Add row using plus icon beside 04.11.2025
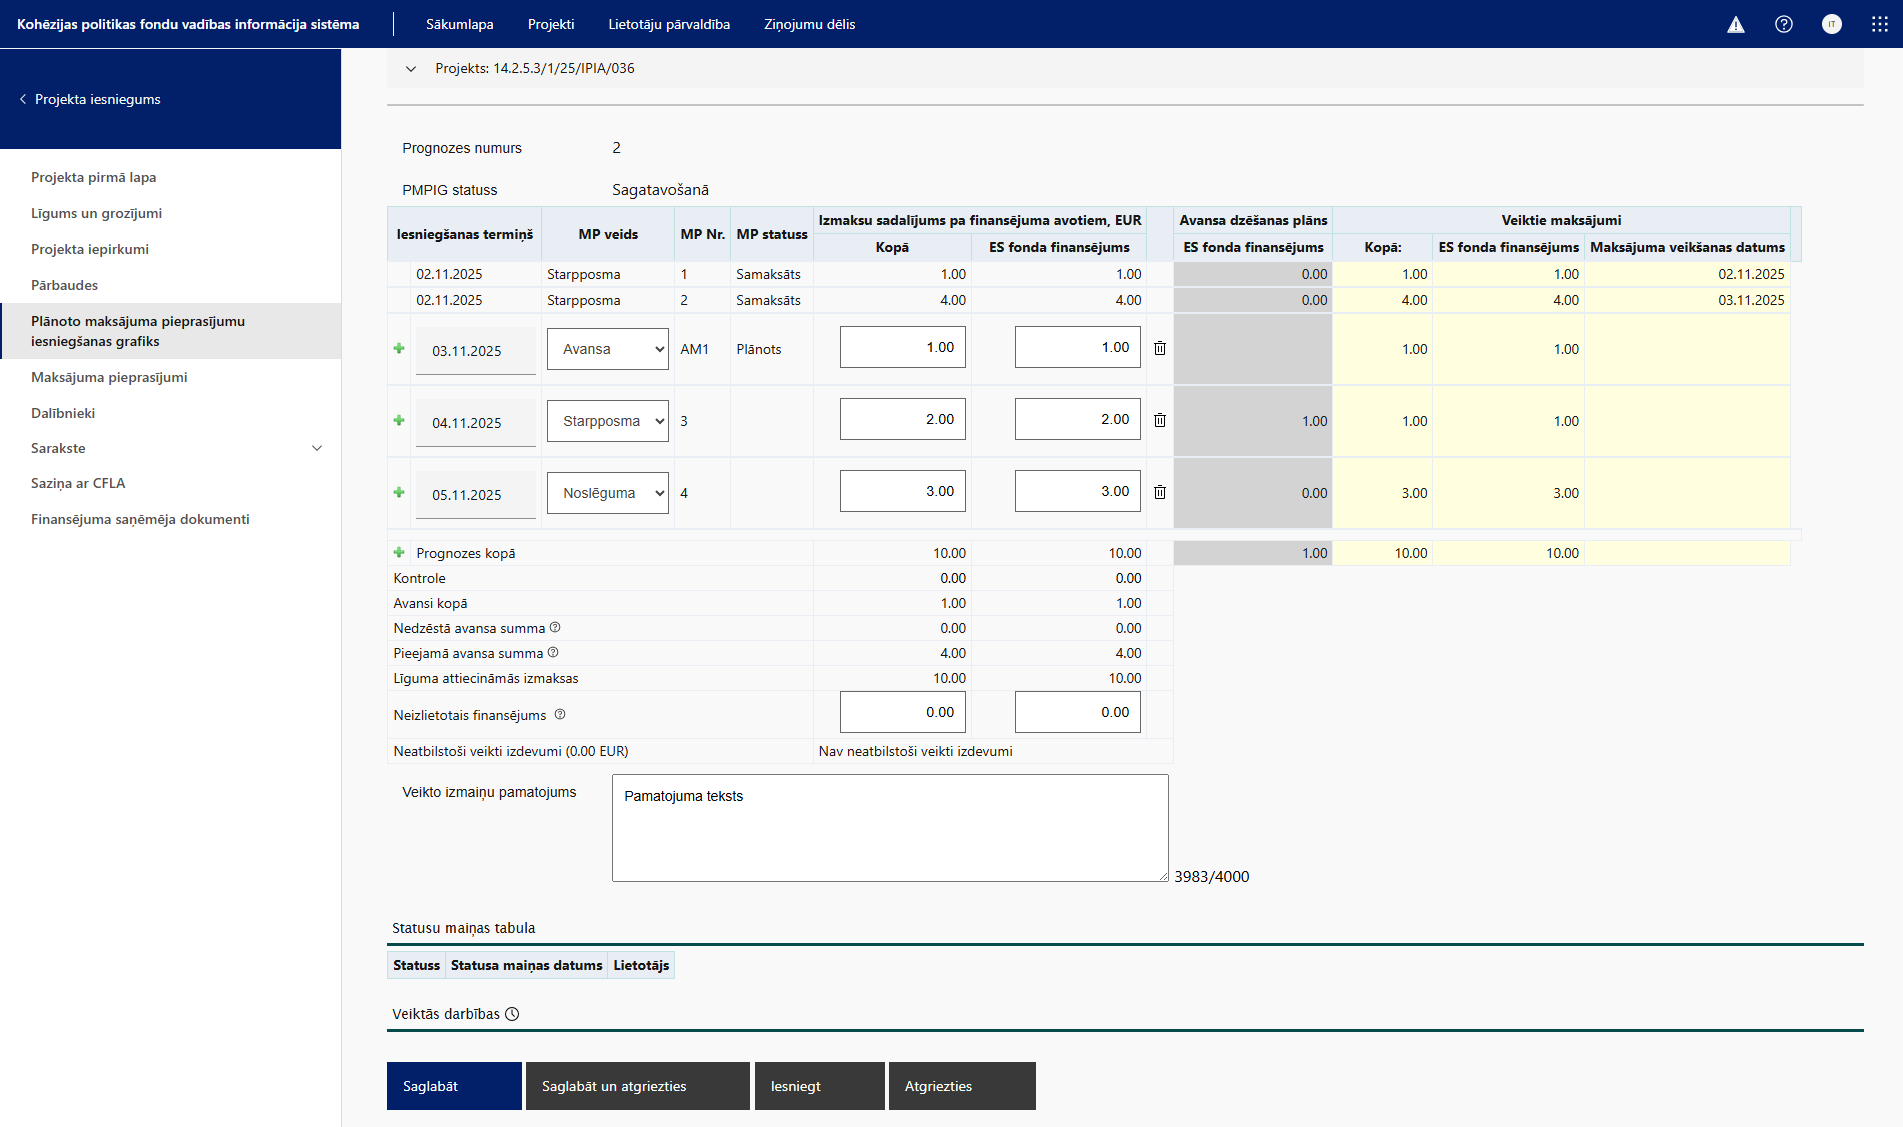 pyautogui.click(x=399, y=421)
